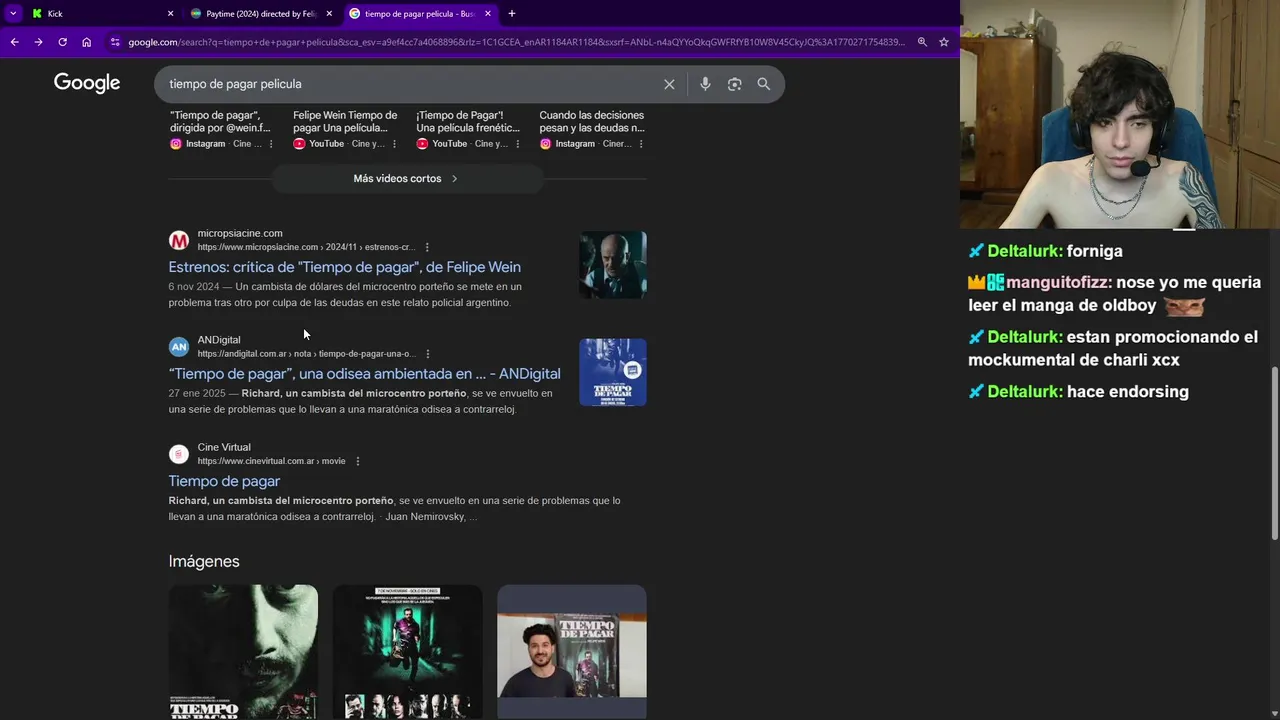Click the streamer webcam feed
This screenshot has width=1280, height=720.
(x=1120, y=115)
